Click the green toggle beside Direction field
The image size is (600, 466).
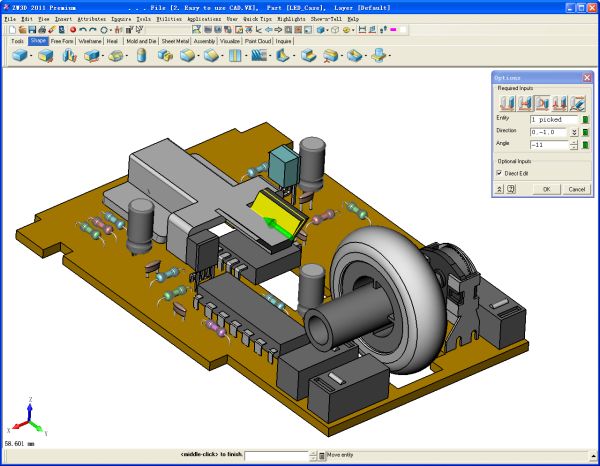pyautogui.click(x=585, y=132)
